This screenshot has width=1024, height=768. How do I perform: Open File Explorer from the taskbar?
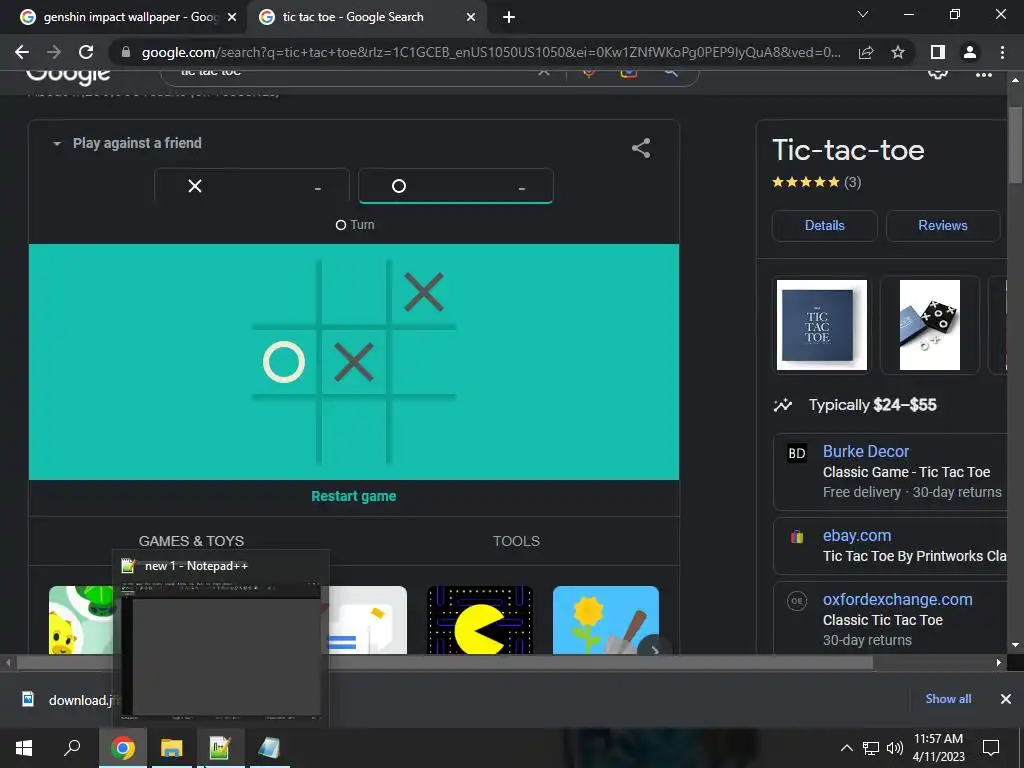[171, 748]
